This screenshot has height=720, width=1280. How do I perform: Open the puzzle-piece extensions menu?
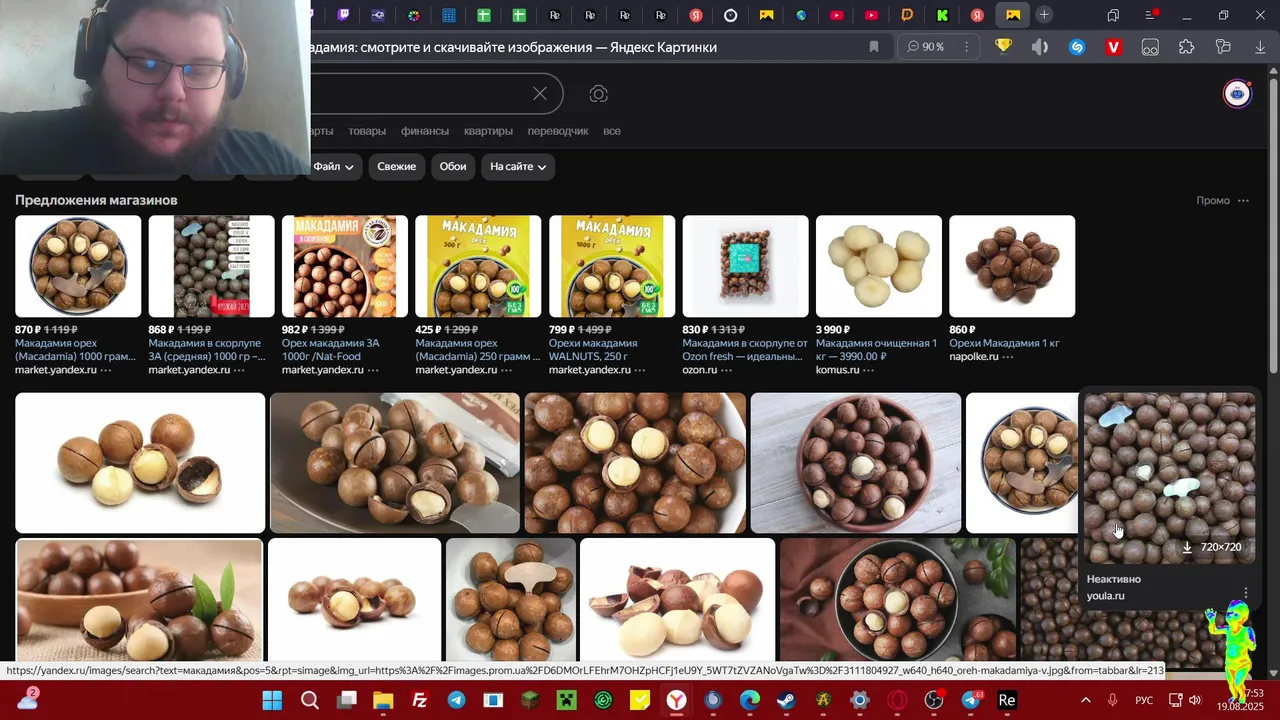tap(1186, 47)
